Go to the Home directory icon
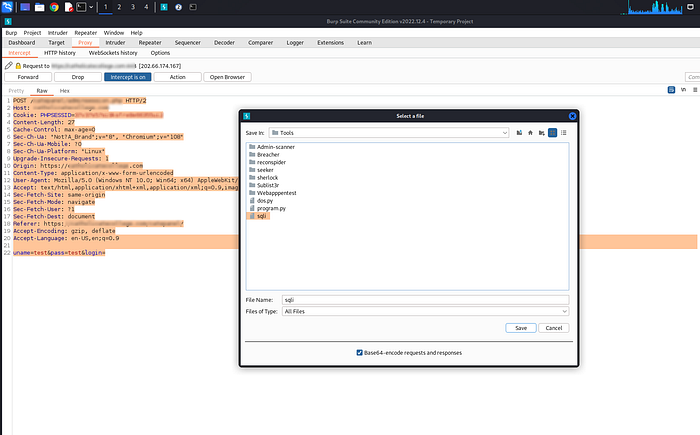Image resolution: width=700 pixels, height=435 pixels. 530,133
